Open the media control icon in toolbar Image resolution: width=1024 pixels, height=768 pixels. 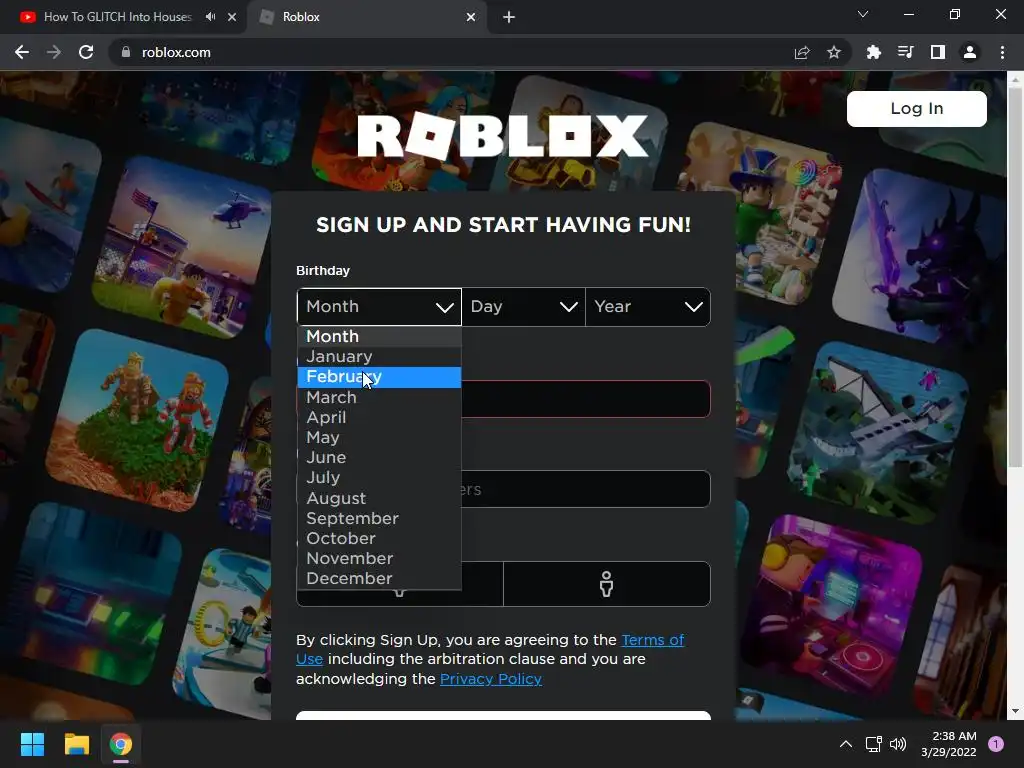[x=905, y=52]
